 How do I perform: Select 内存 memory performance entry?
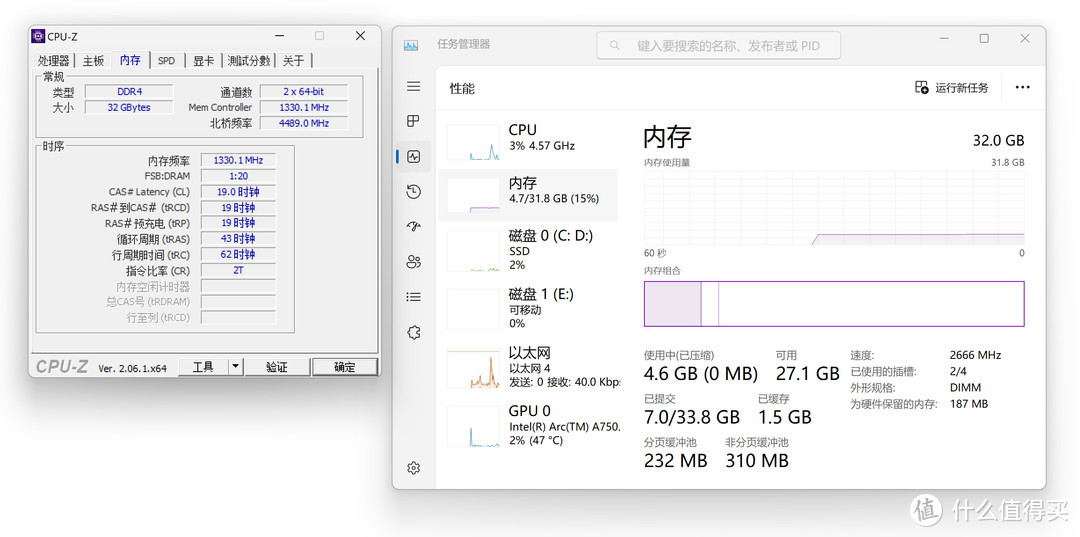coord(529,194)
